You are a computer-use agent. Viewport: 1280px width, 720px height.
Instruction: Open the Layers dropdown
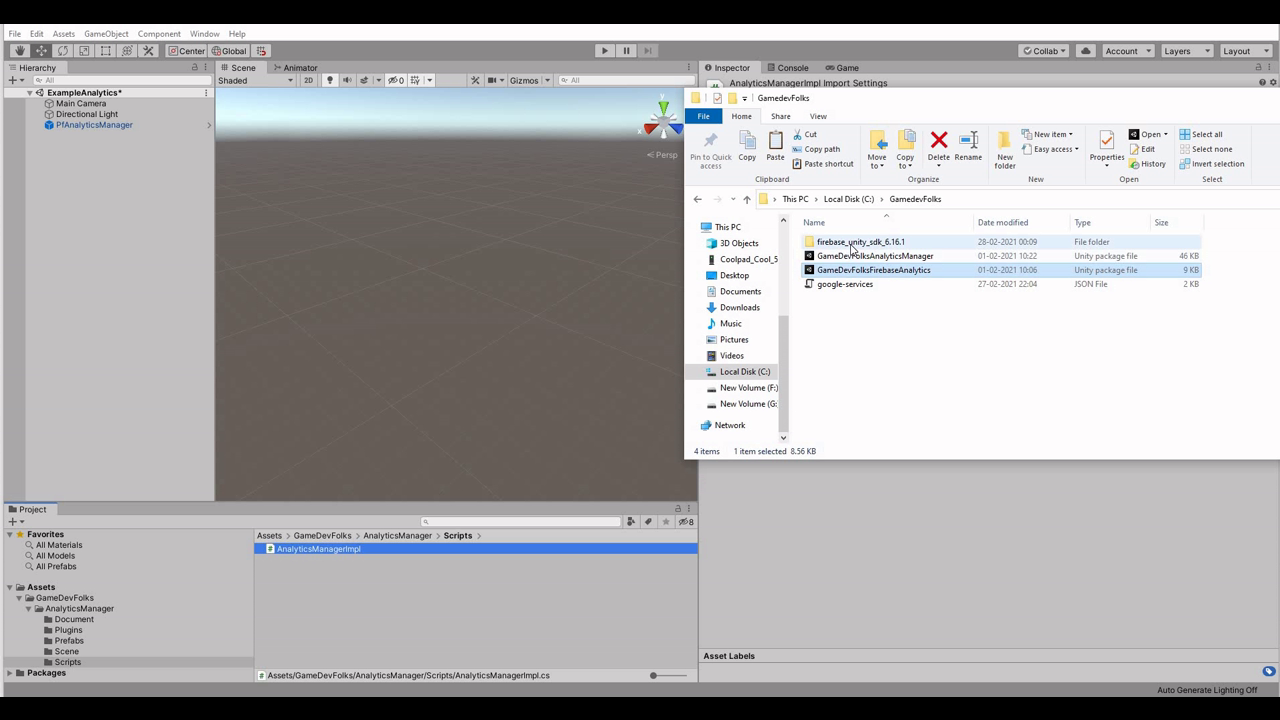tap(1186, 51)
